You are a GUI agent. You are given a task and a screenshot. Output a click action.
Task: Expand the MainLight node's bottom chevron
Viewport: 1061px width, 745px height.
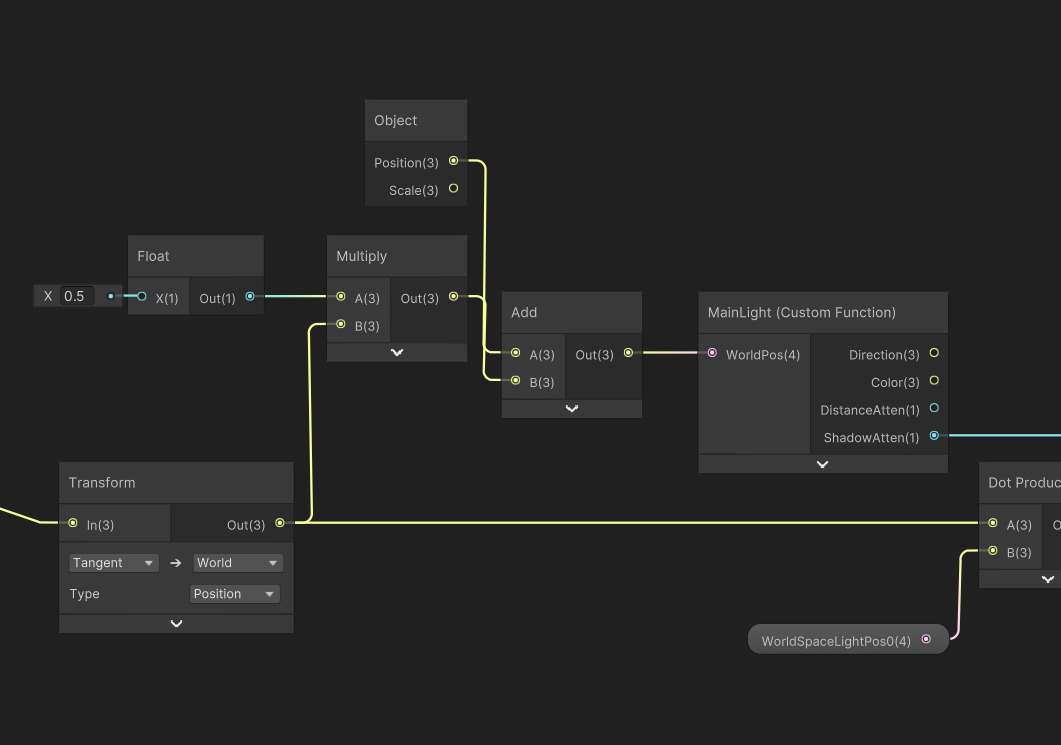(822, 464)
